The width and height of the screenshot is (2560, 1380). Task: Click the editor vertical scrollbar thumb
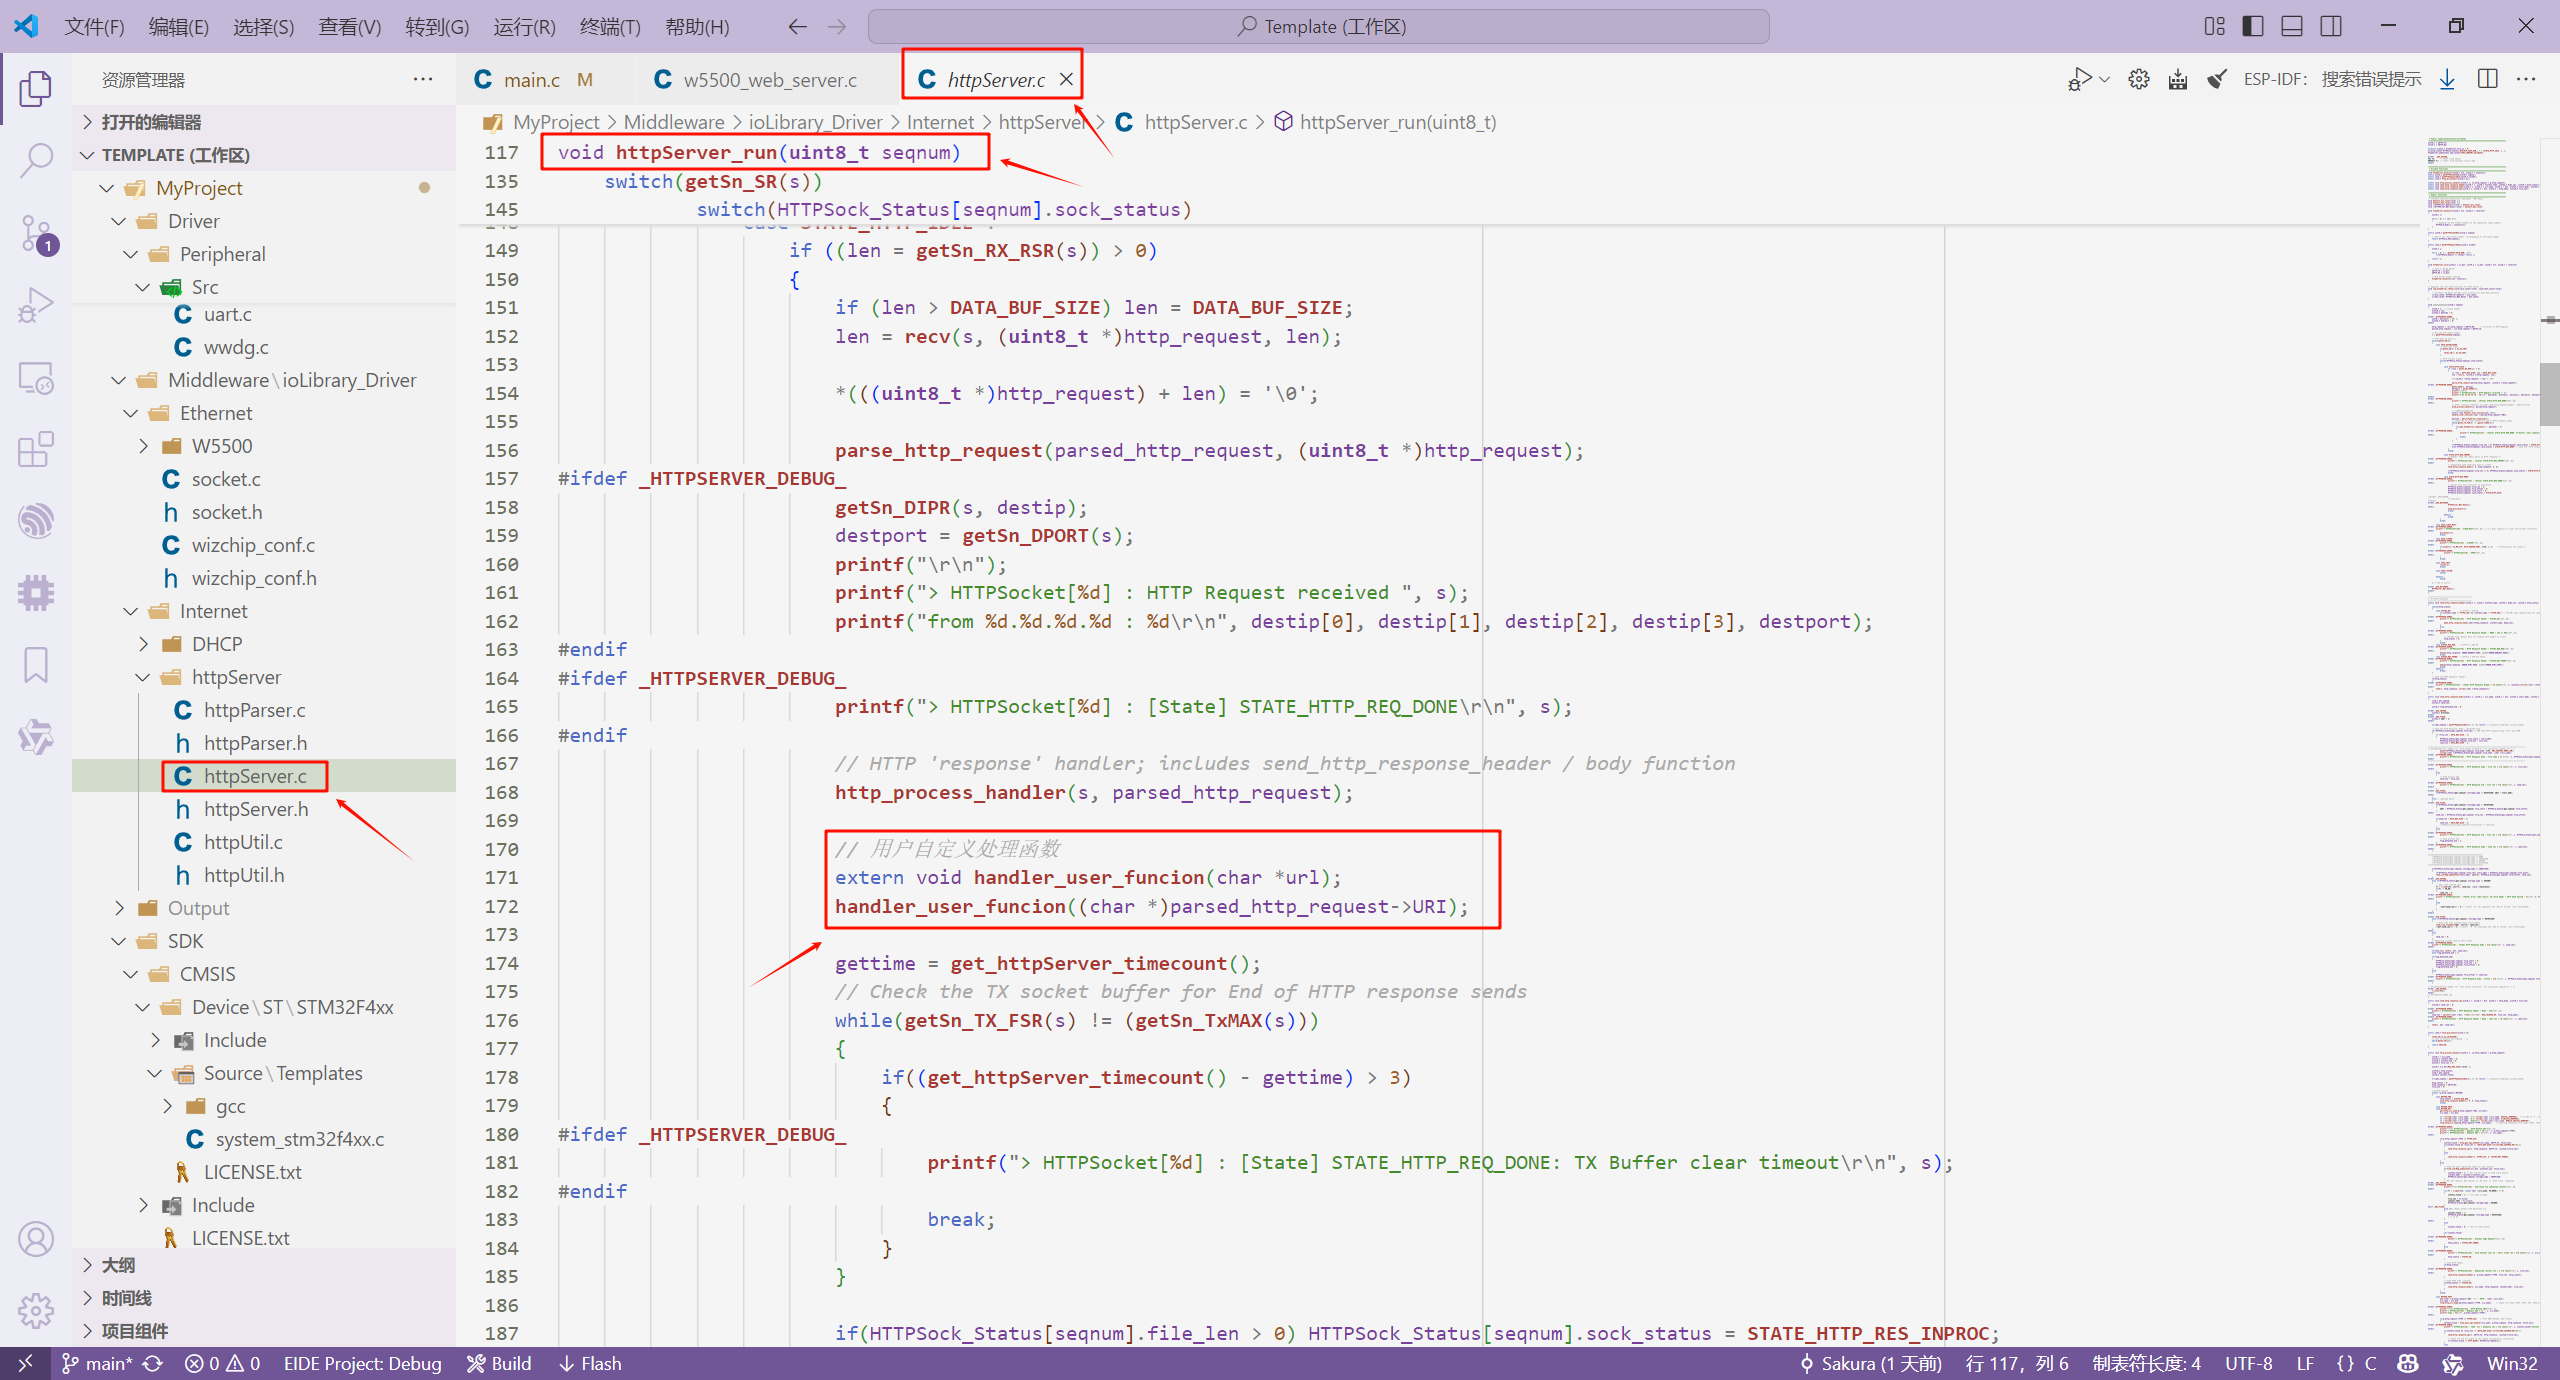pyautogui.click(x=2549, y=393)
